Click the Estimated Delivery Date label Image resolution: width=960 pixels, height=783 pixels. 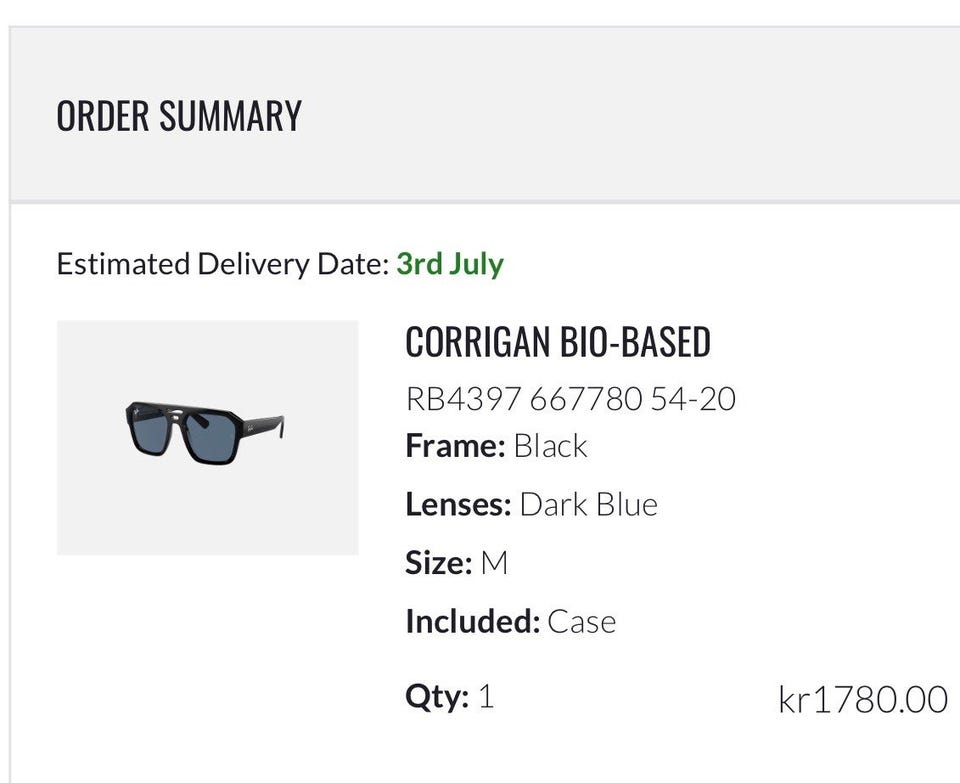click(223, 264)
